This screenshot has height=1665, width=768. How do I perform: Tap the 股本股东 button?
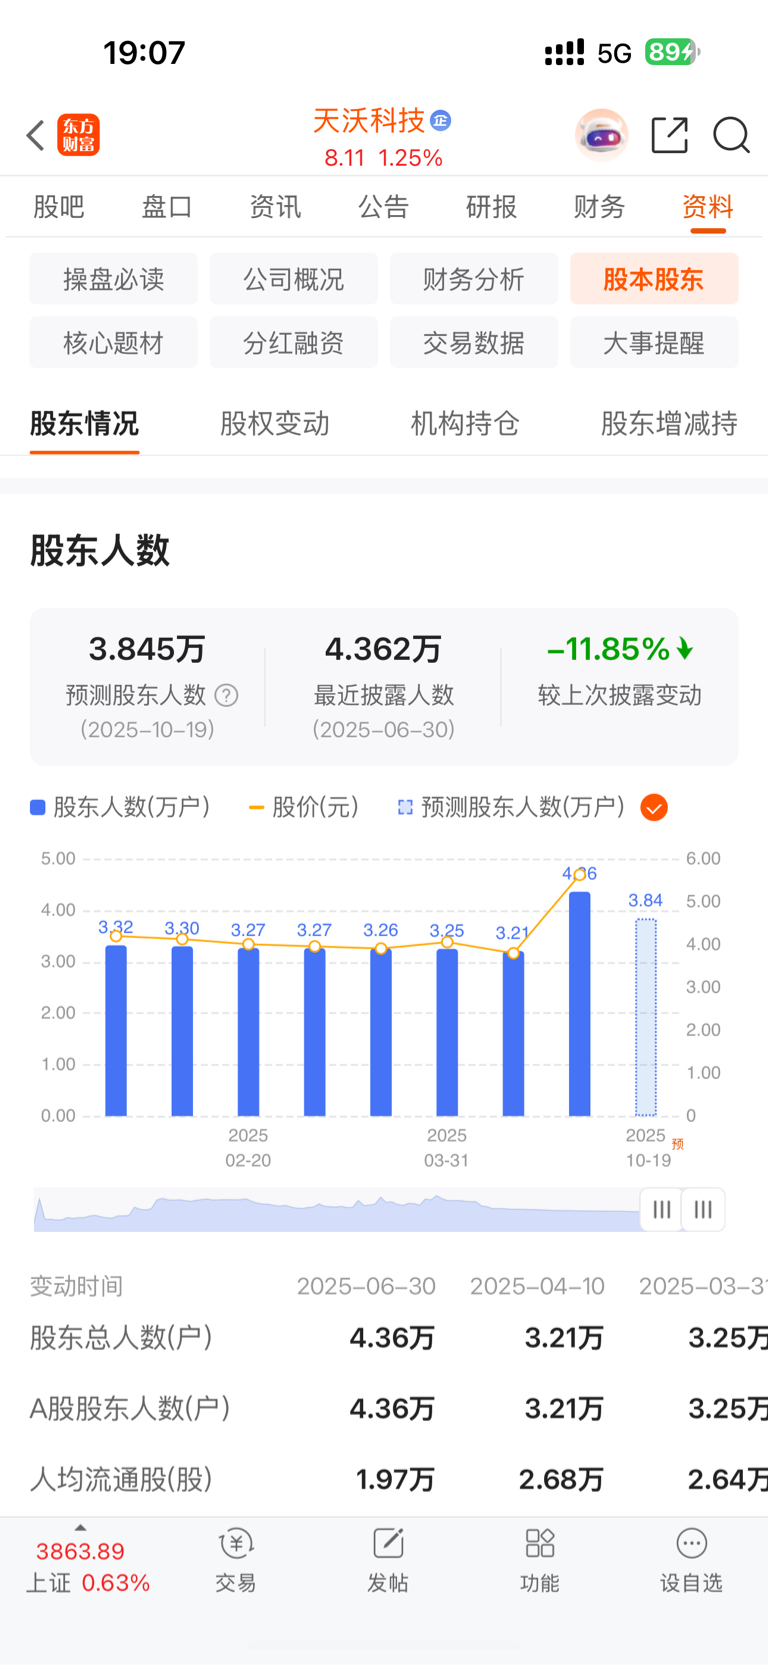click(x=654, y=279)
